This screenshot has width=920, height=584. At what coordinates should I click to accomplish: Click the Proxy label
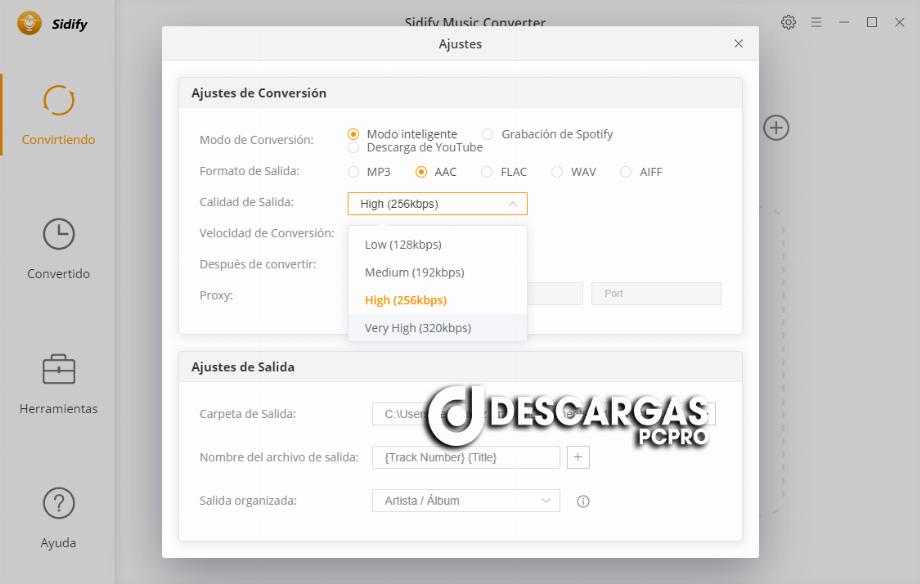(x=216, y=295)
